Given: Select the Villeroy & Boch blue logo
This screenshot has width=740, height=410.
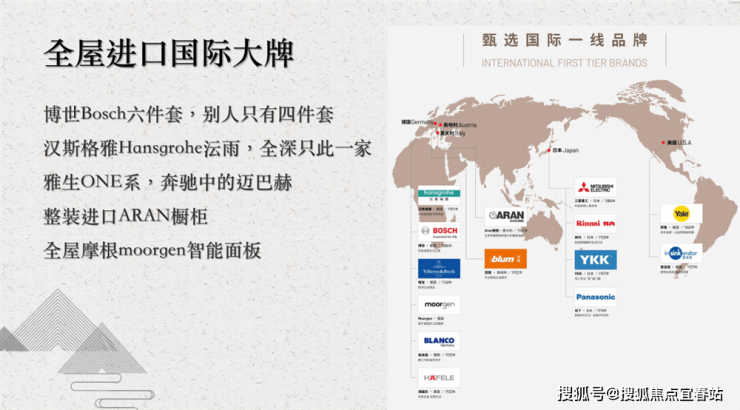Looking at the screenshot, I should [x=439, y=268].
